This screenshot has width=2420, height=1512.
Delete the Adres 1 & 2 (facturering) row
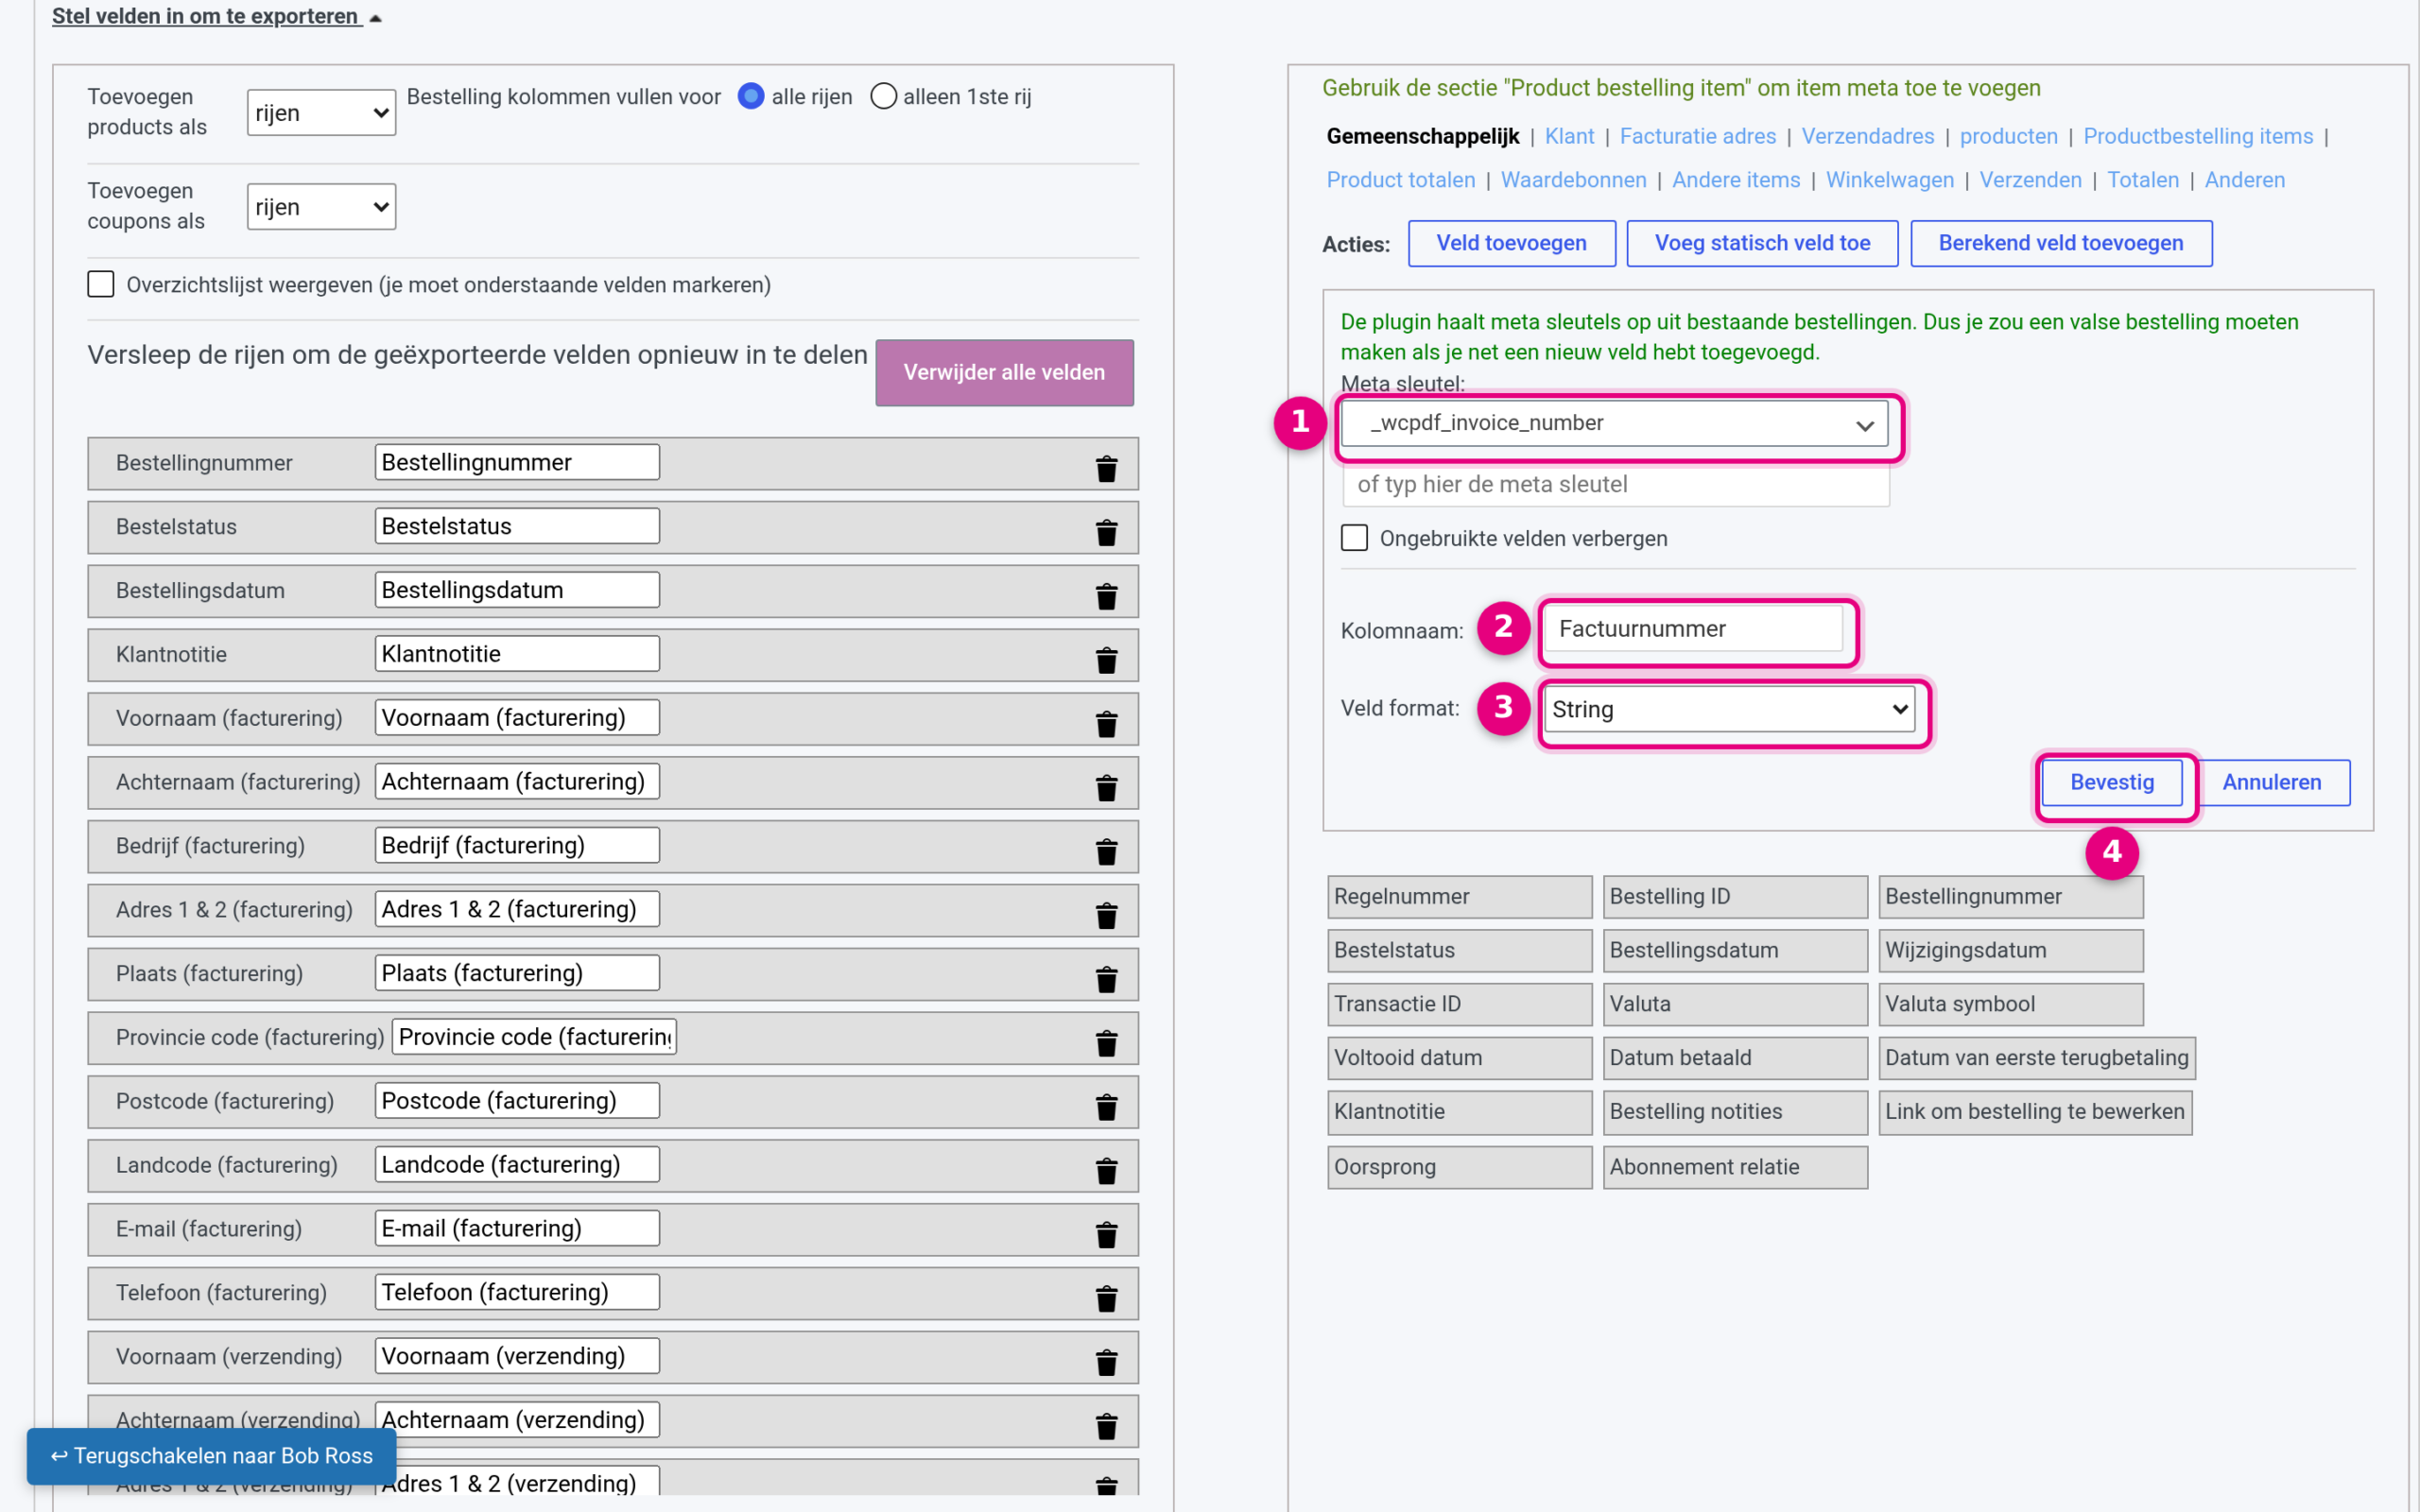coord(1106,916)
